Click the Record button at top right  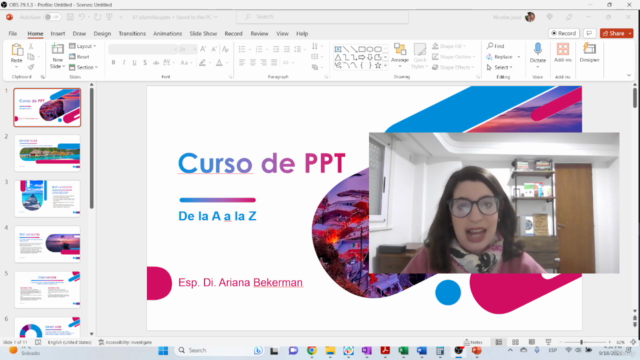tap(564, 33)
